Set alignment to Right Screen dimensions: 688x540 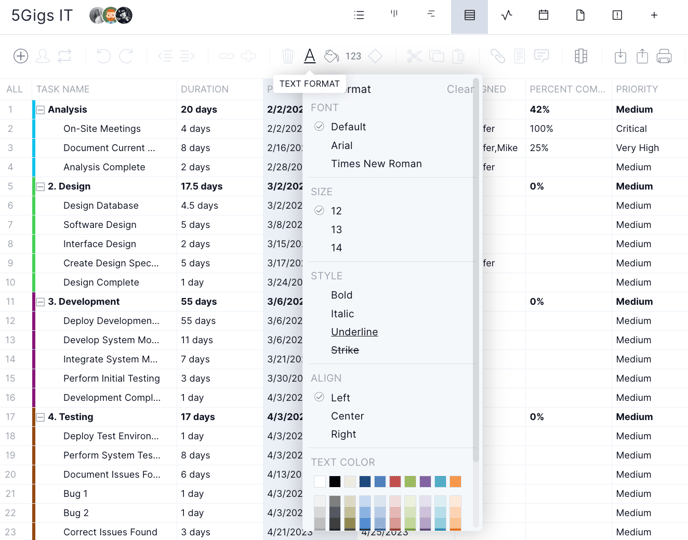(343, 434)
